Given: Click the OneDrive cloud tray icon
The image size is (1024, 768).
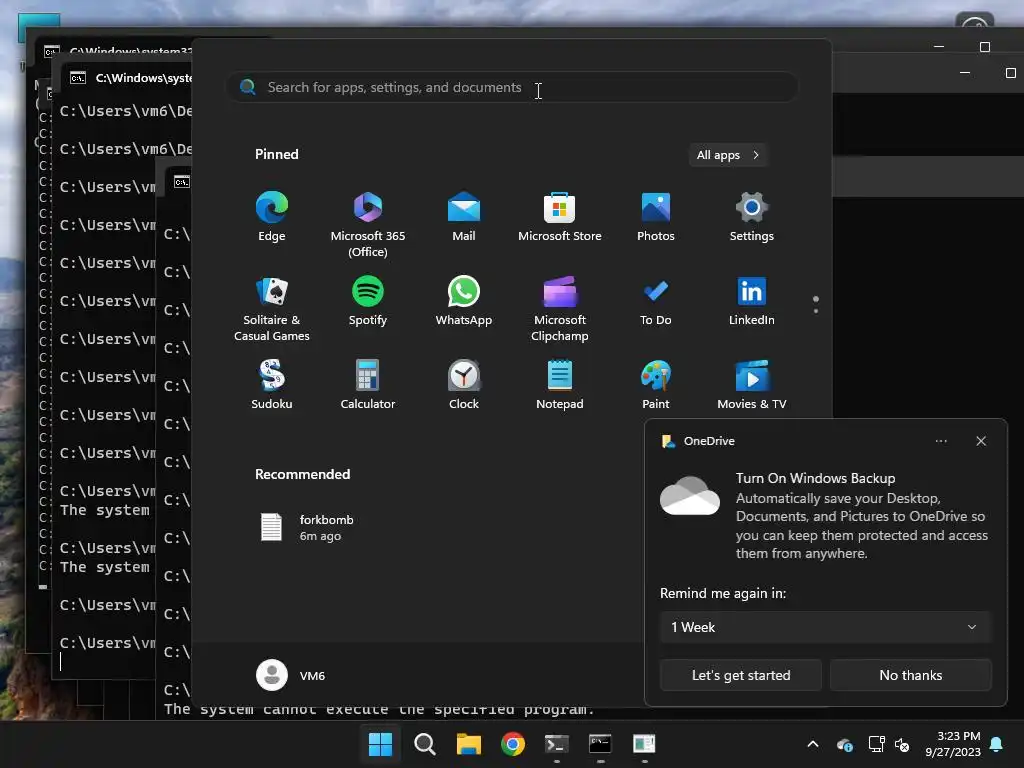Looking at the screenshot, I should click(844, 744).
